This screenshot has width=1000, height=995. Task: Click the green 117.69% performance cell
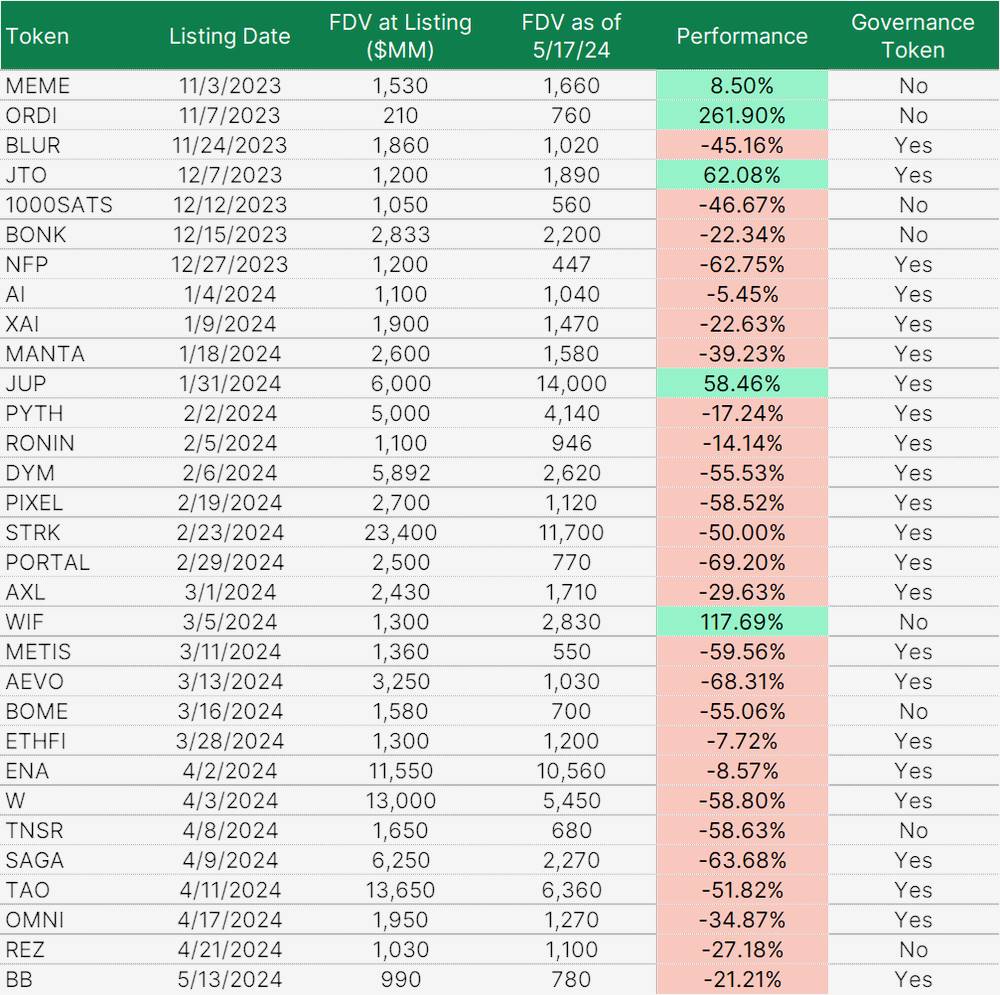point(741,622)
